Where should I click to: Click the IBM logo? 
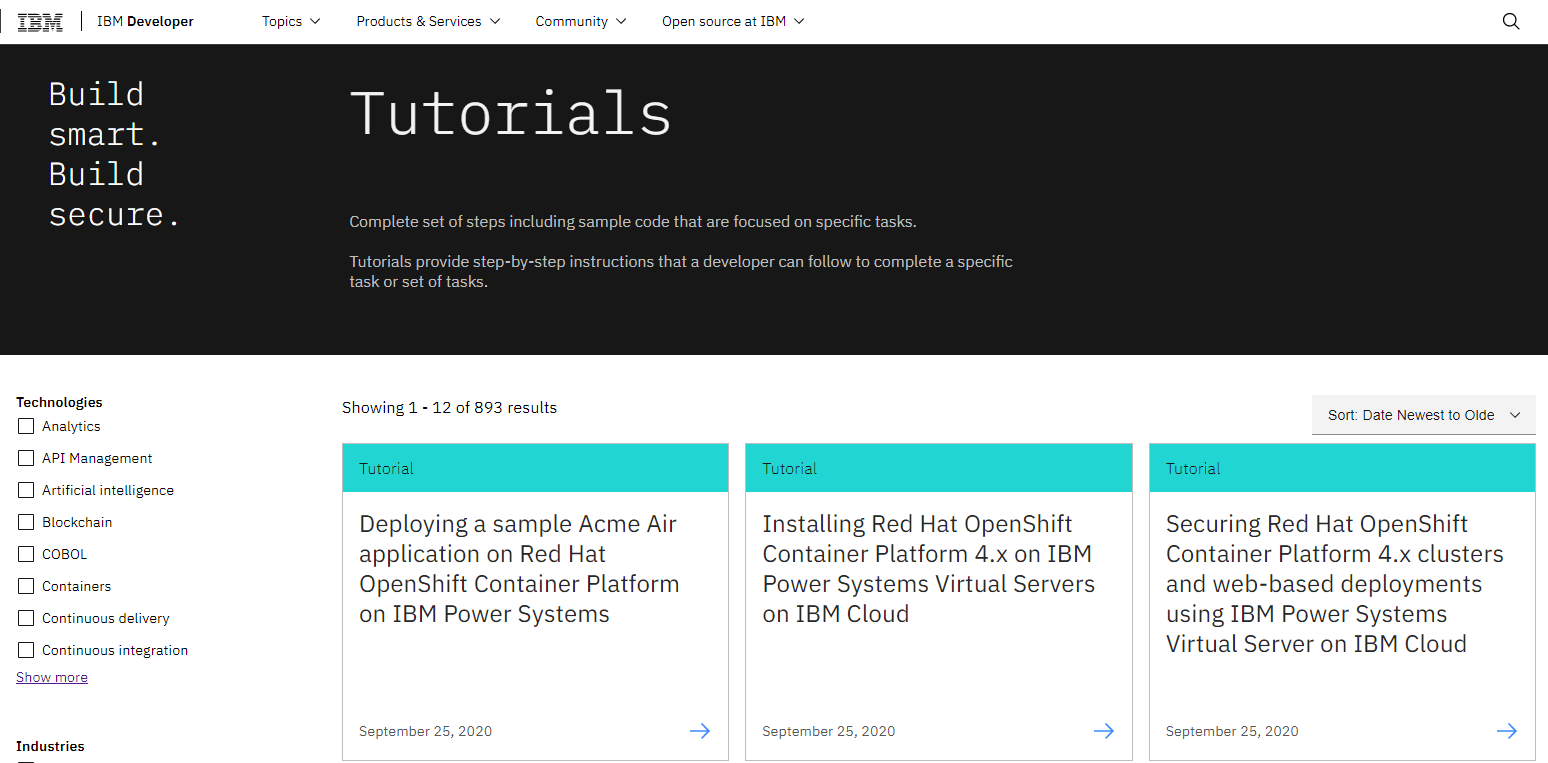41,22
